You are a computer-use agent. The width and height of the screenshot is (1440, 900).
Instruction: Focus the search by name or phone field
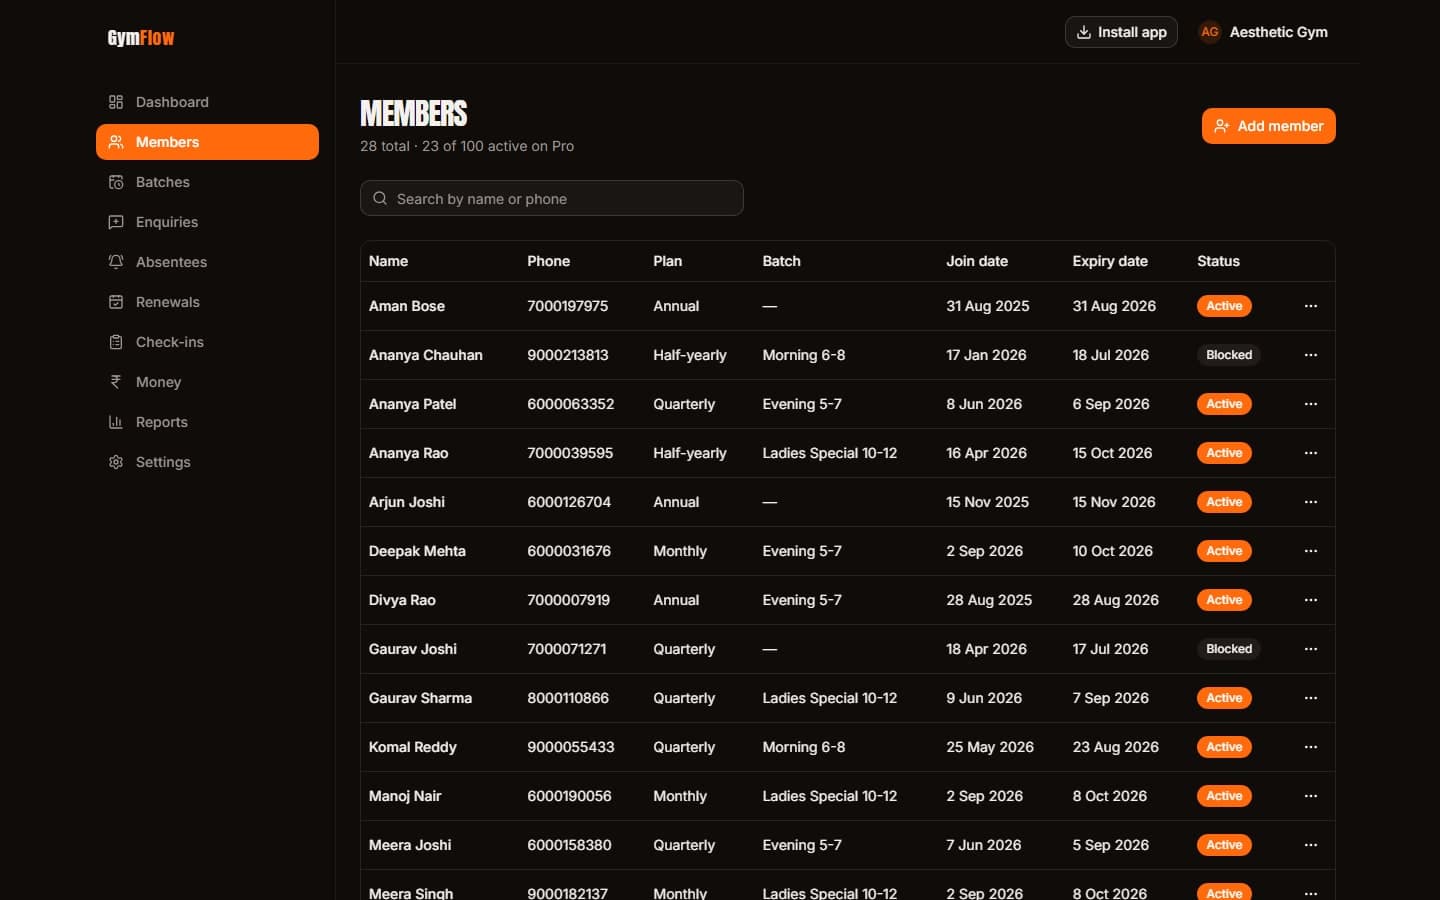(x=552, y=198)
